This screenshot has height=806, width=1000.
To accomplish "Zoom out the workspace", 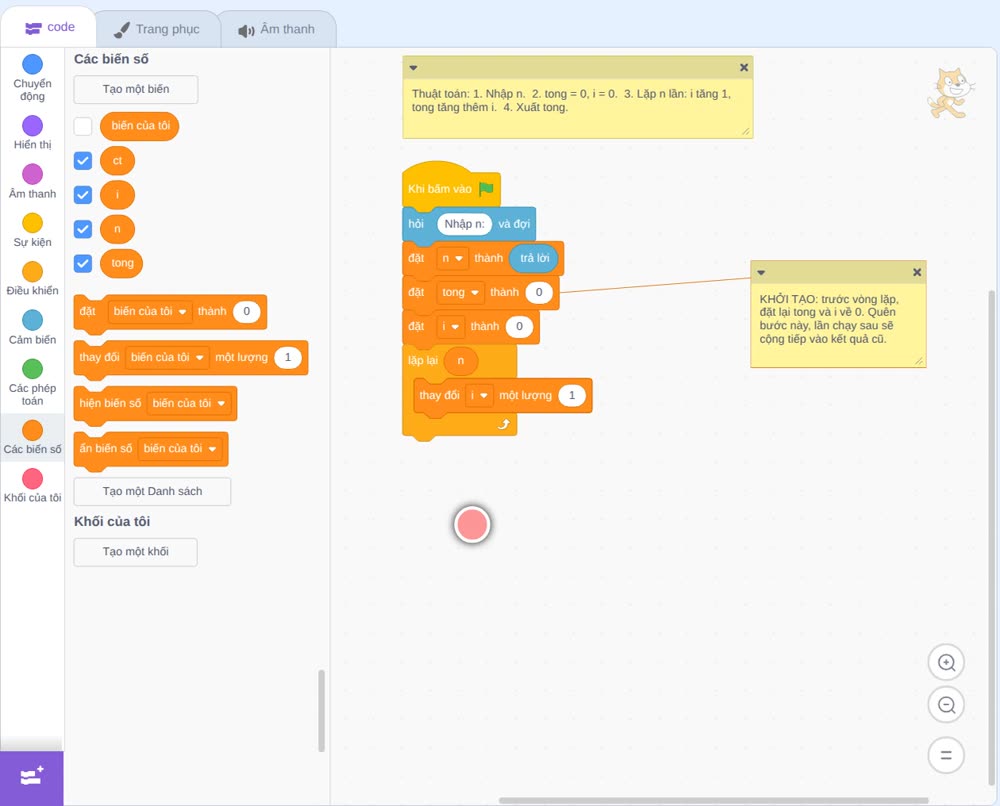I will tap(946, 705).
